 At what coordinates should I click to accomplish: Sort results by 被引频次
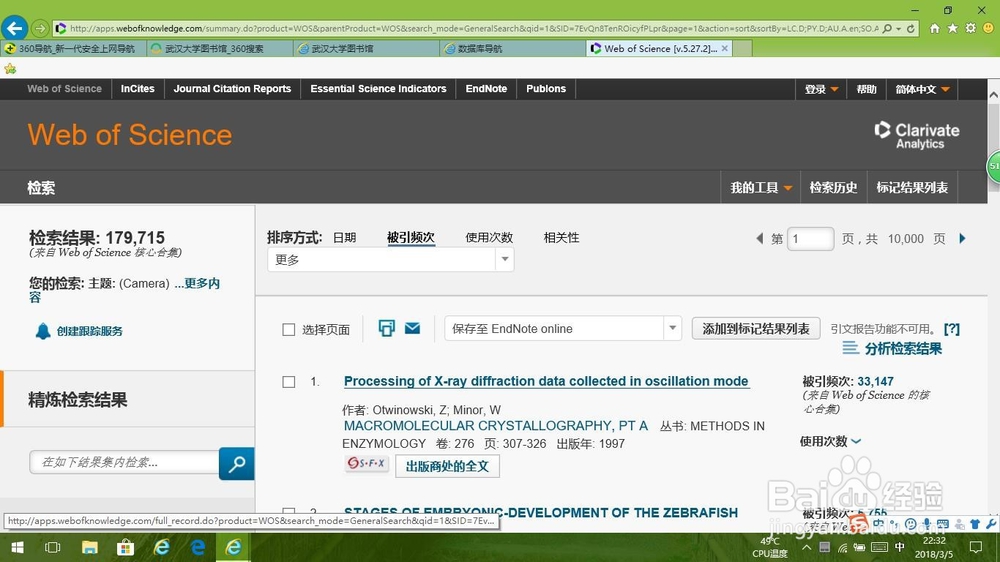coord(411,237)
